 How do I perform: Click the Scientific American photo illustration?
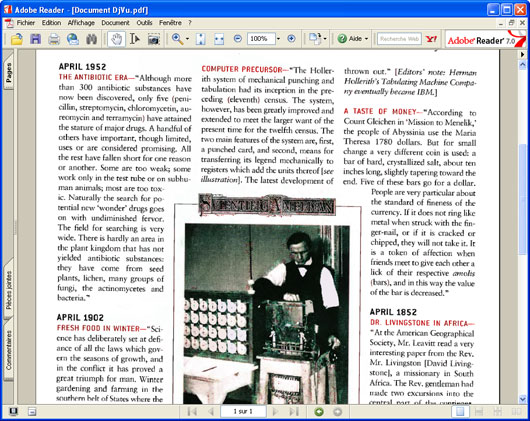tap(267, 314)
